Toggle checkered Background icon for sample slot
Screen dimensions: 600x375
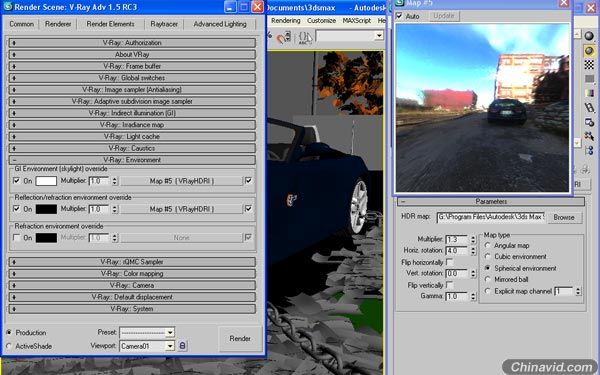tap(589, 64)
